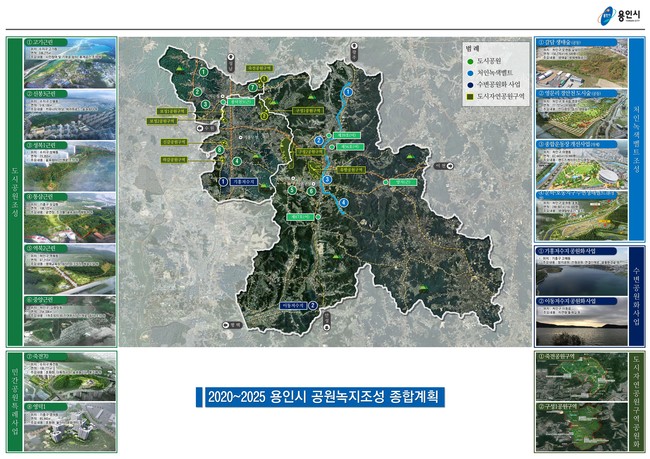Click the 신갈공원구역 map label
Image resolution: width=650 pixels, height=459 pixels.
pyautogui.click(x=174, y=142)
